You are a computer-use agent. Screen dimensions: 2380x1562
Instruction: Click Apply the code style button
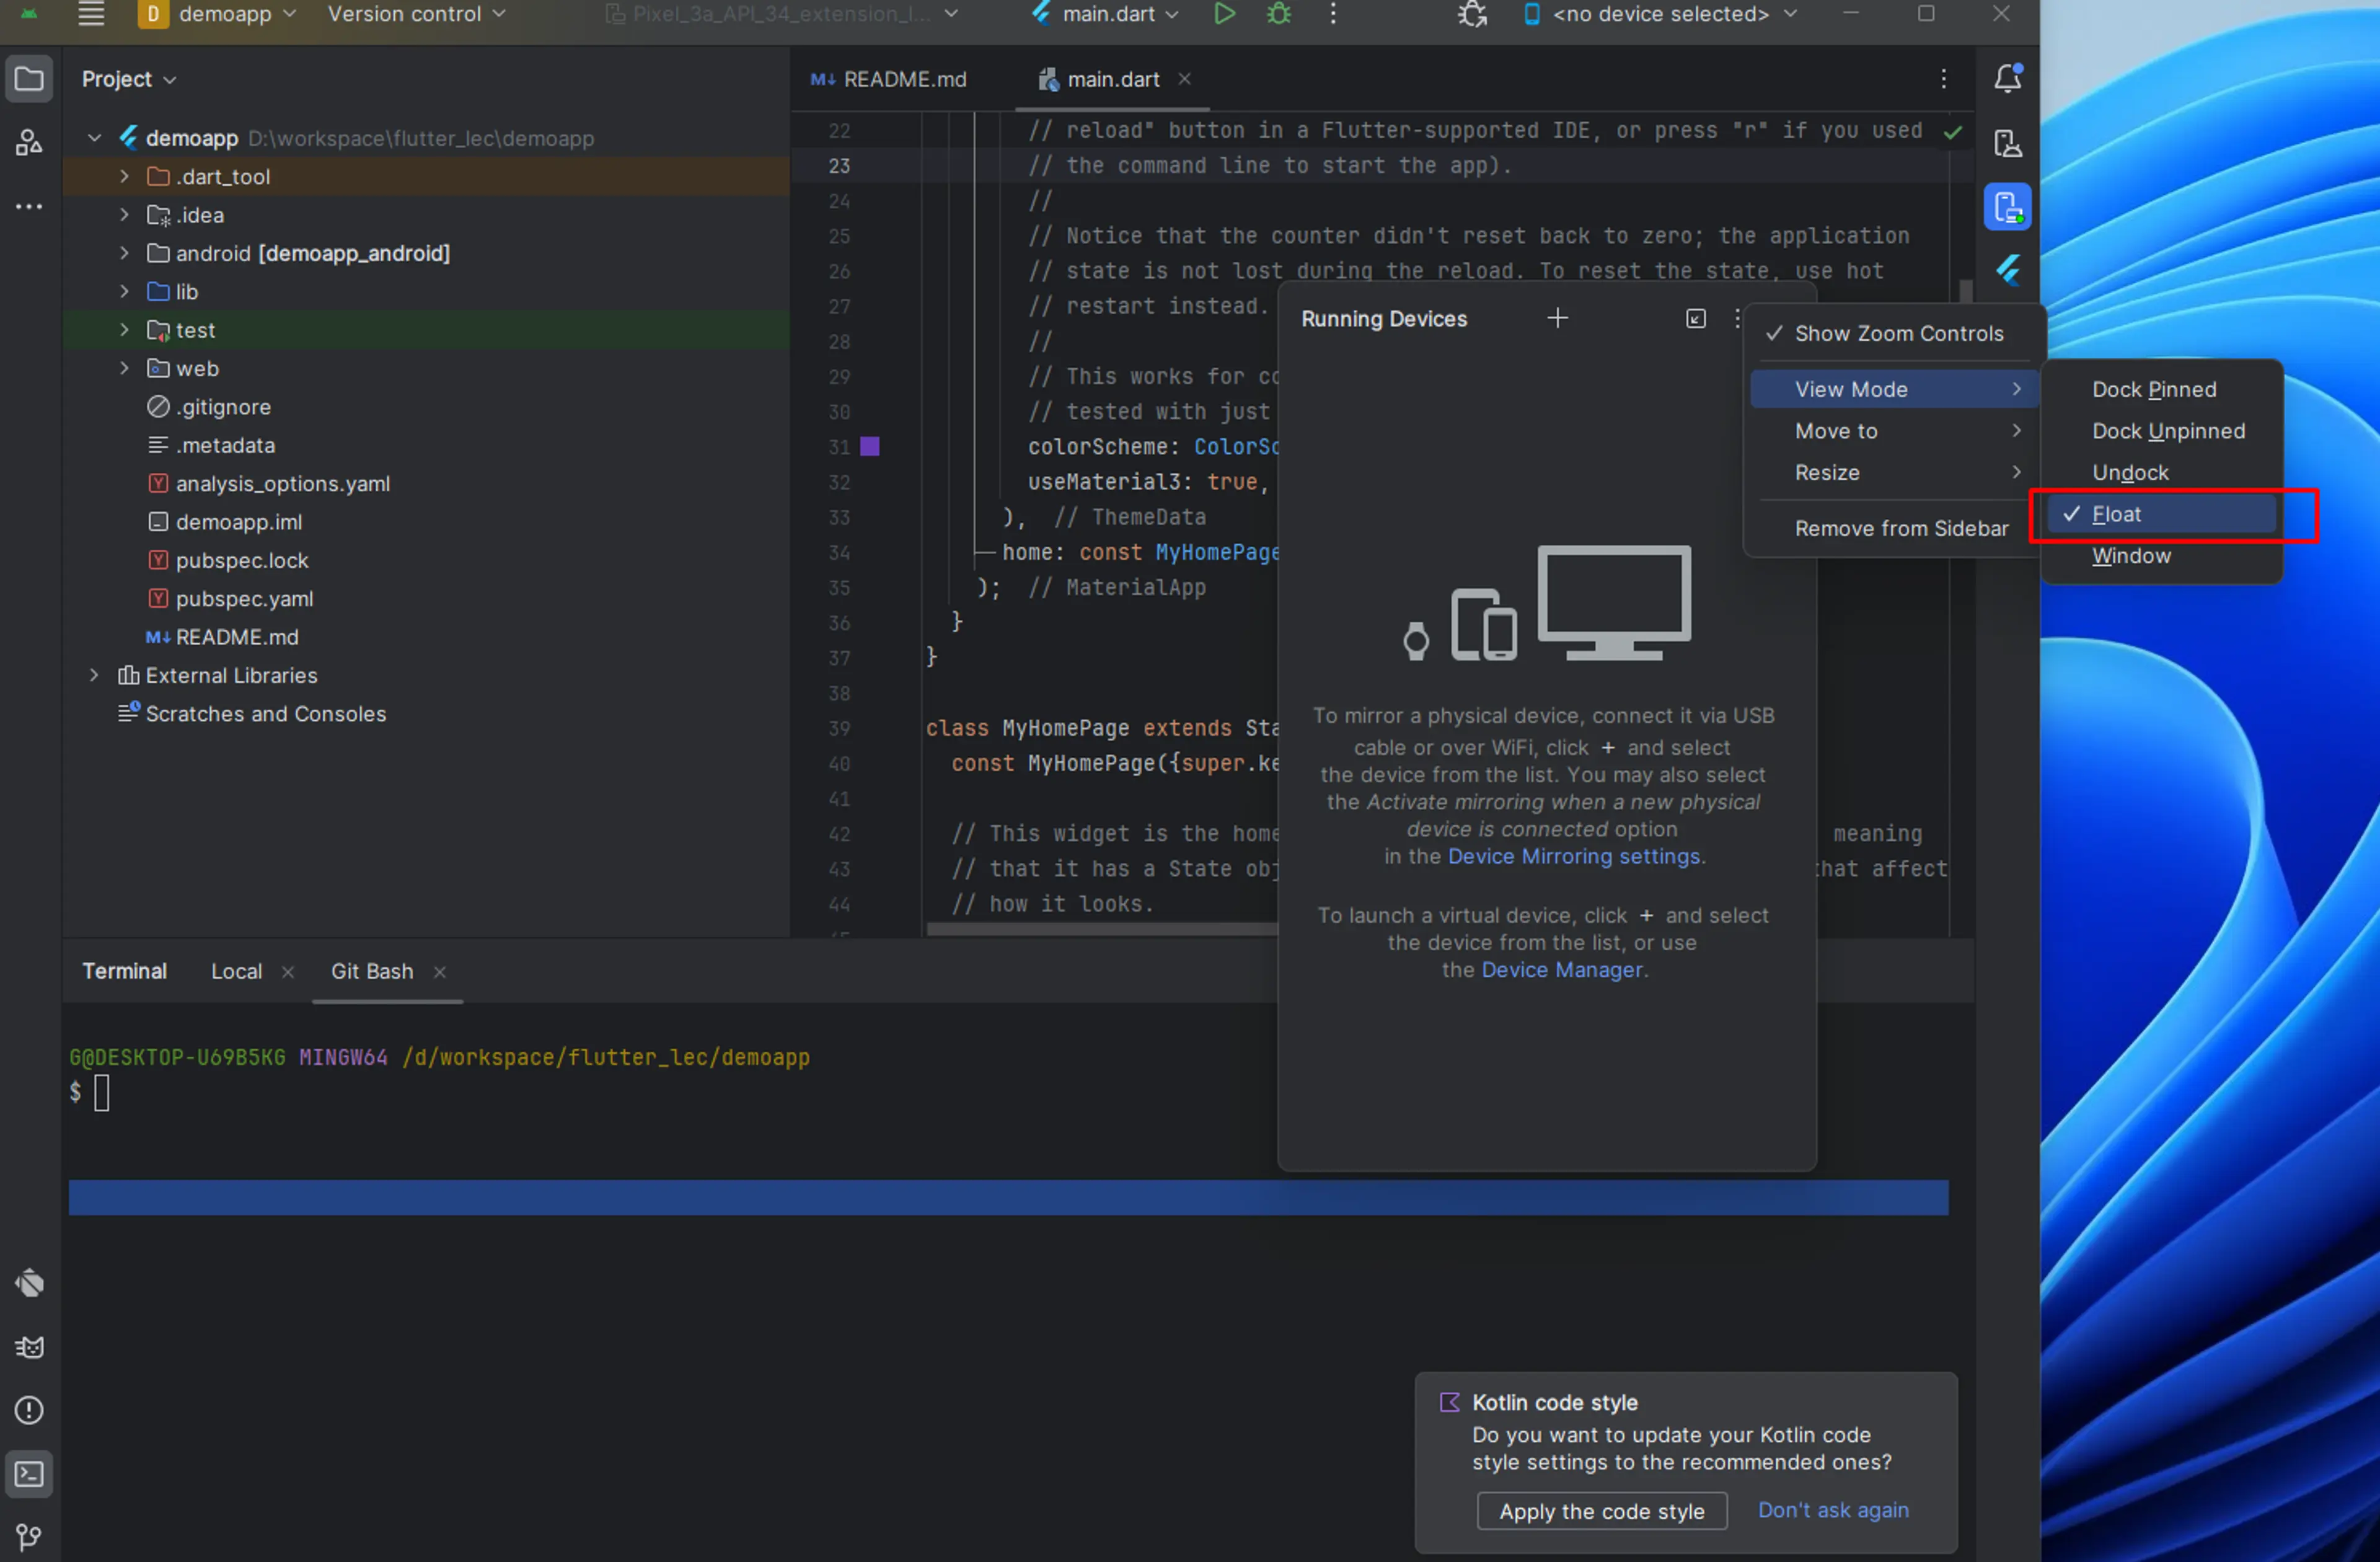coord(1602,1512)
